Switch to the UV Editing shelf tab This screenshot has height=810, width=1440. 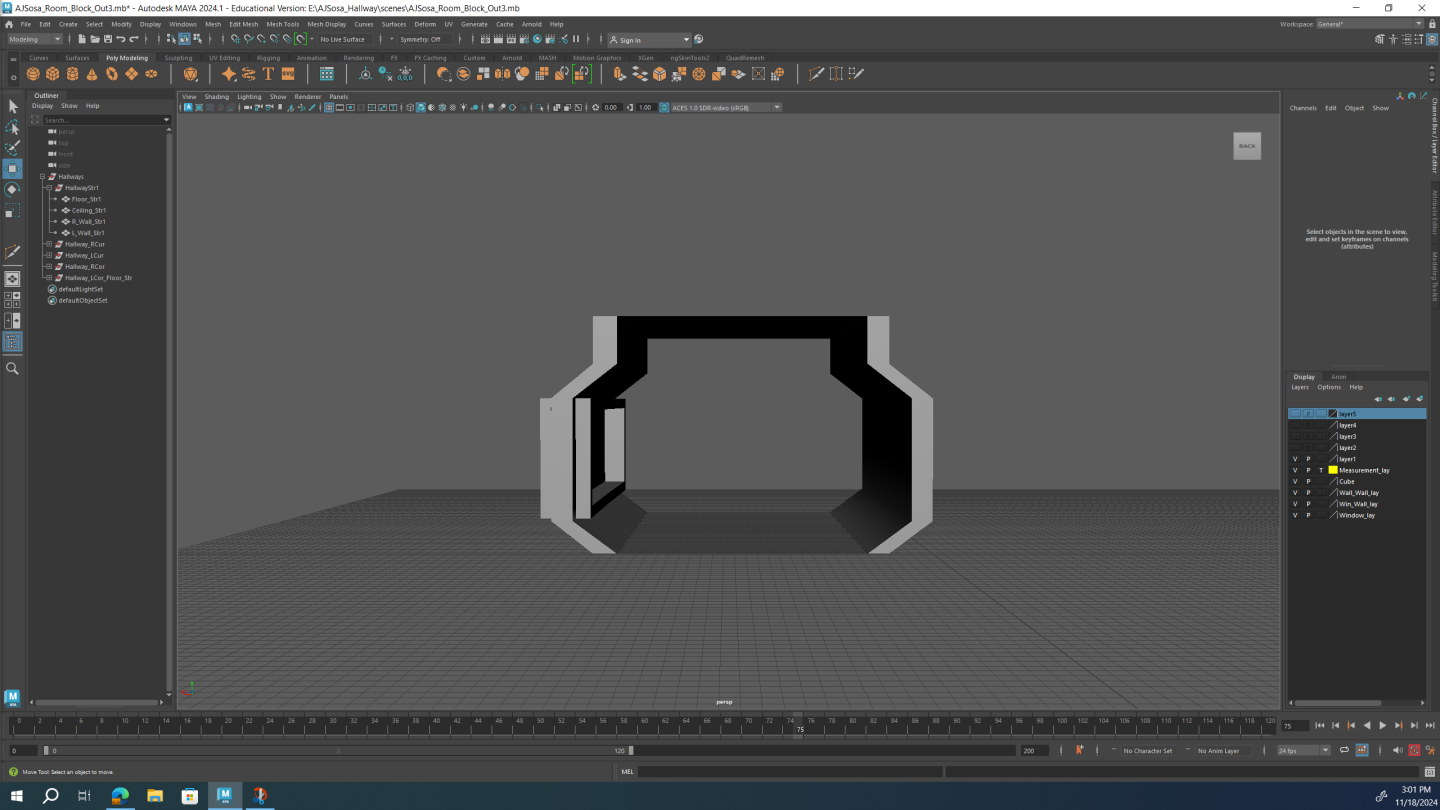[x=224, y=58]
